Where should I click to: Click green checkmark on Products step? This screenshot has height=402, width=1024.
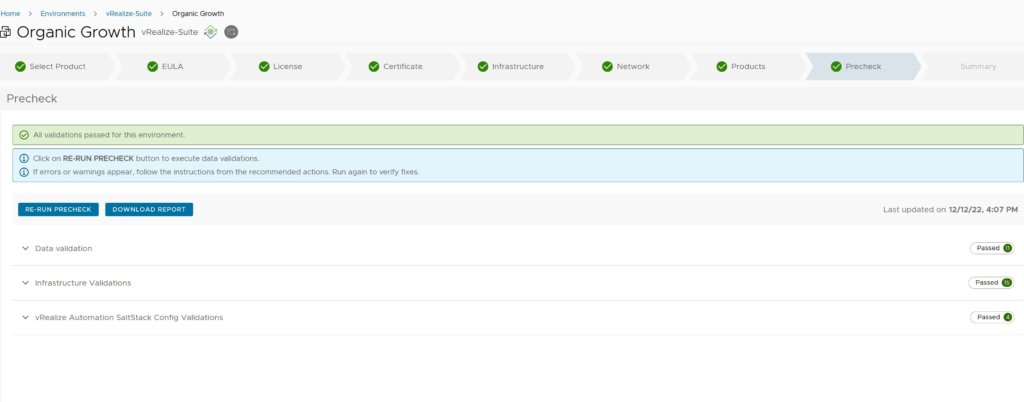(722, 67)
